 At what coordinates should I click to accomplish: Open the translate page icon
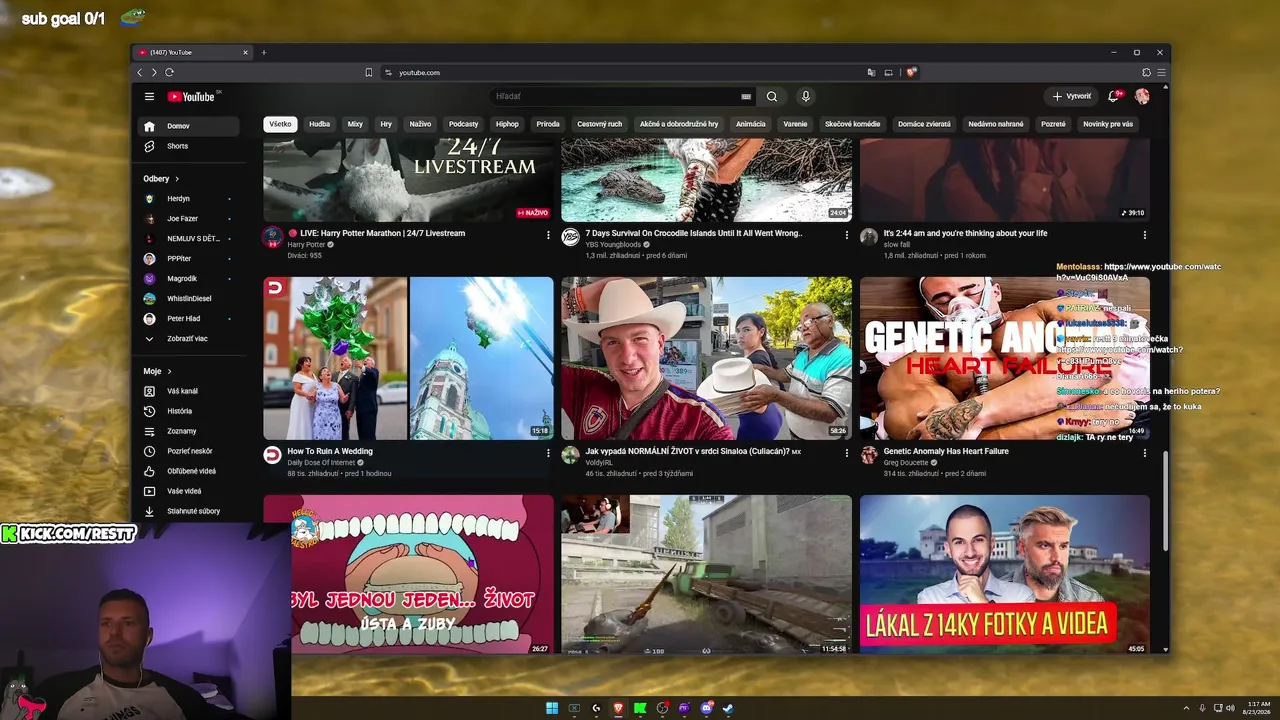tap(871, 72)
